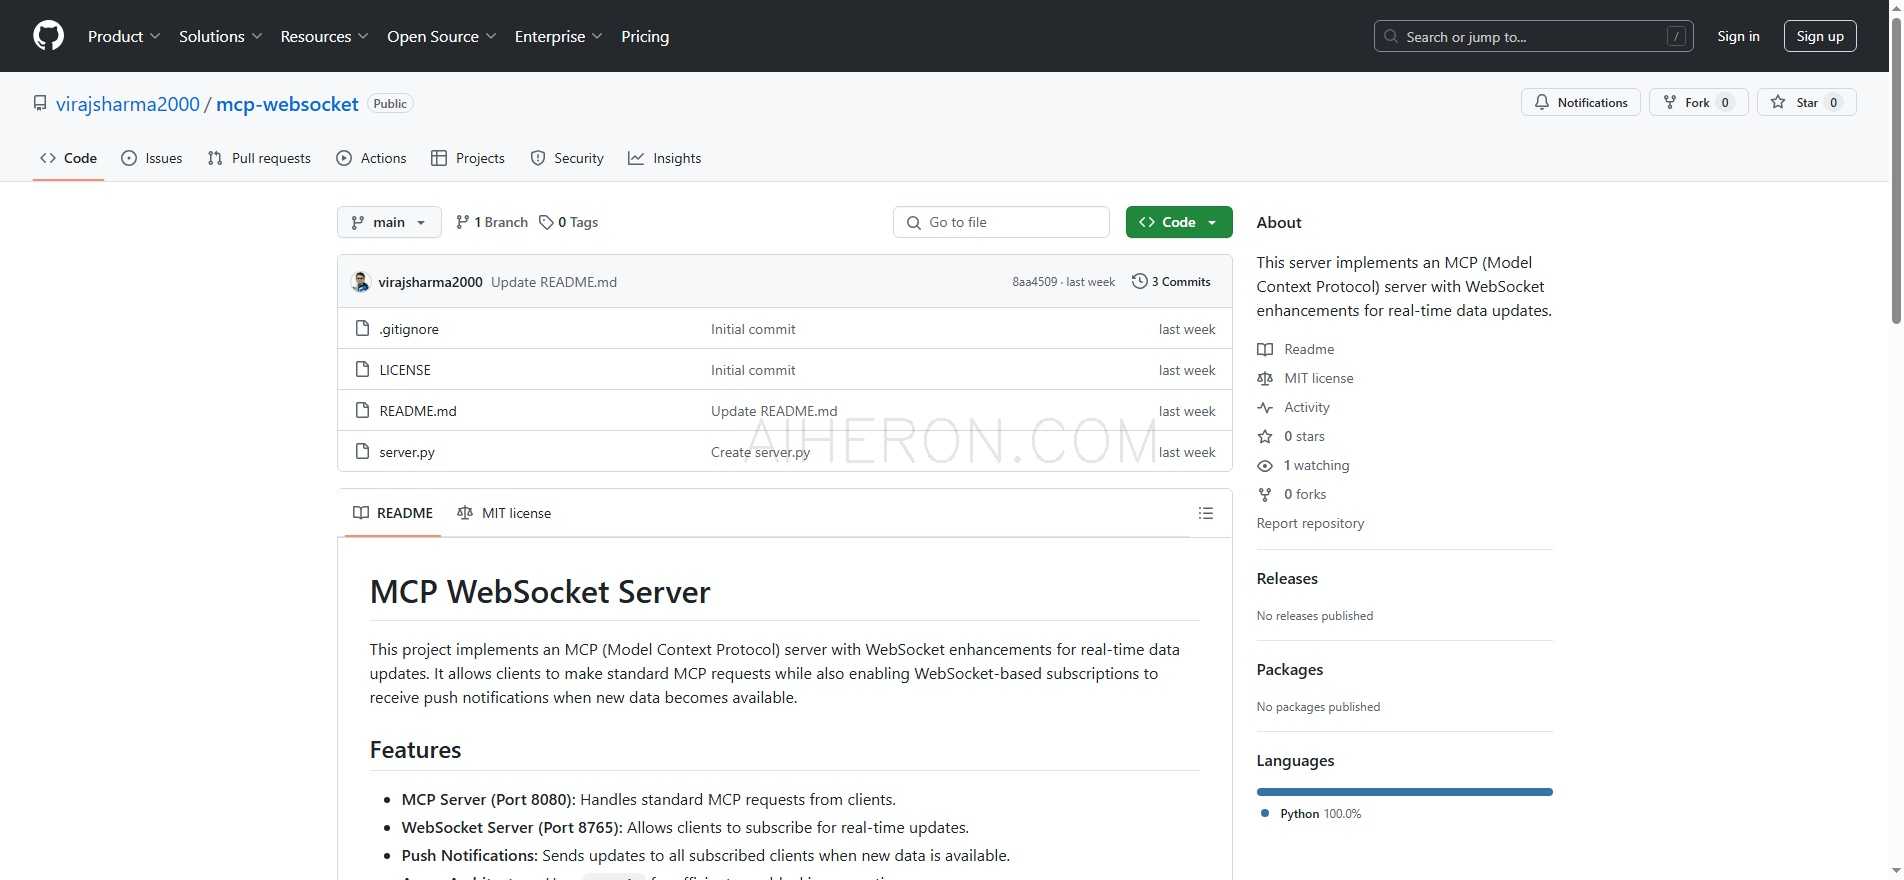Open the Packages heading link
The image size is (1904, 880).
click(1290, 669)
